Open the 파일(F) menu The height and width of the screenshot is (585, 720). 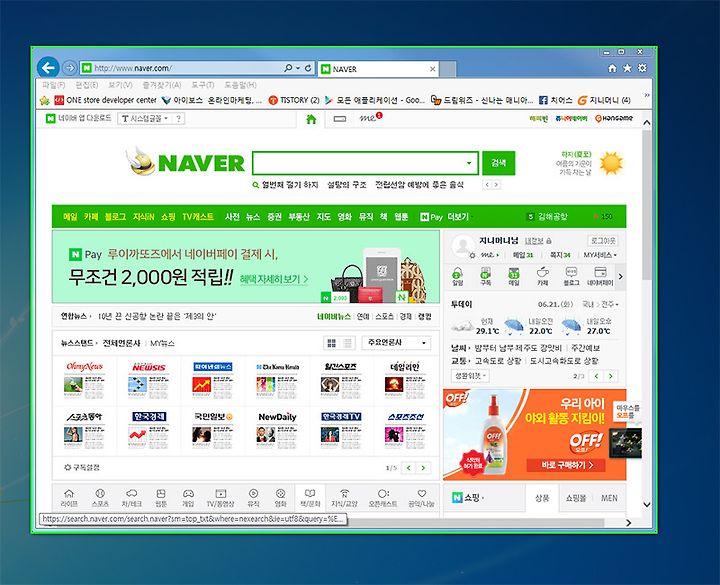pos(54,85)
